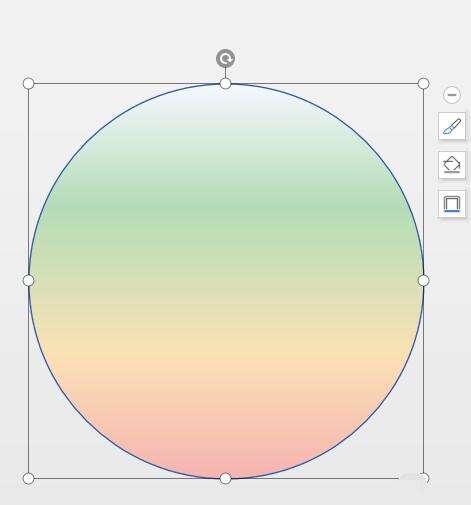
Task: Click the left-middle resize handle
Action: point(29,281)
